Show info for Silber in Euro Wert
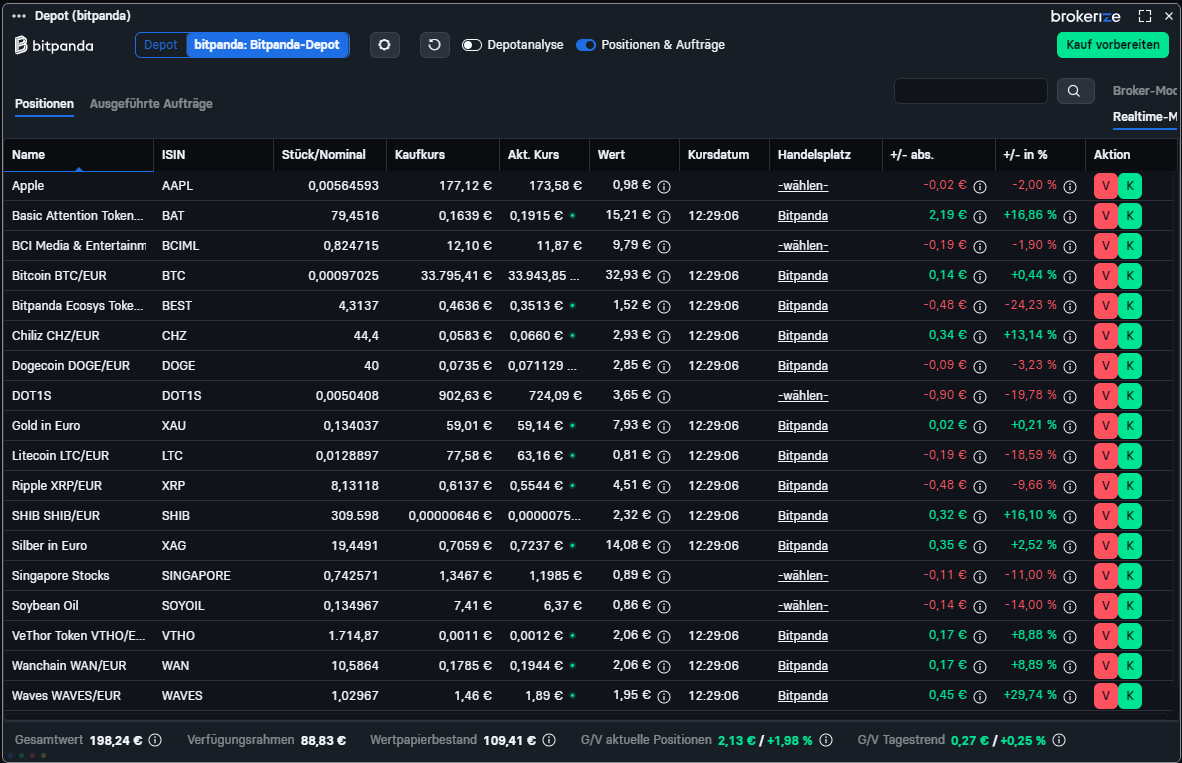Viewport: 1182px width, 763px height. pyautogui.click(x=664, y=547)
